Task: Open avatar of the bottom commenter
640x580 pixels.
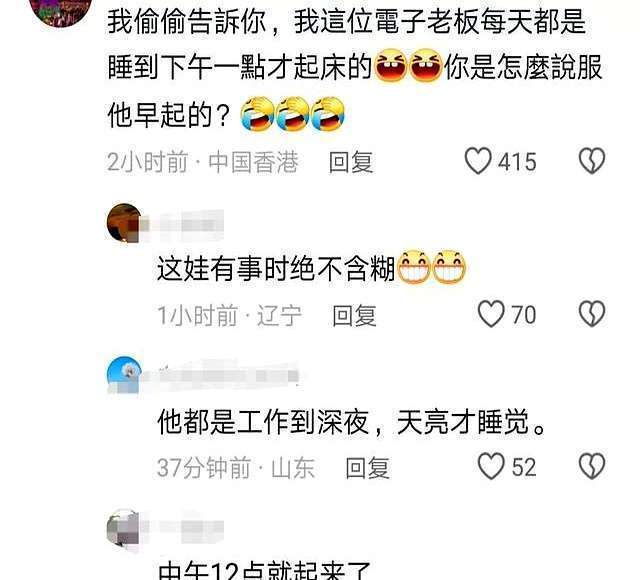Action: pyautogui.click(x=123, y=527)
